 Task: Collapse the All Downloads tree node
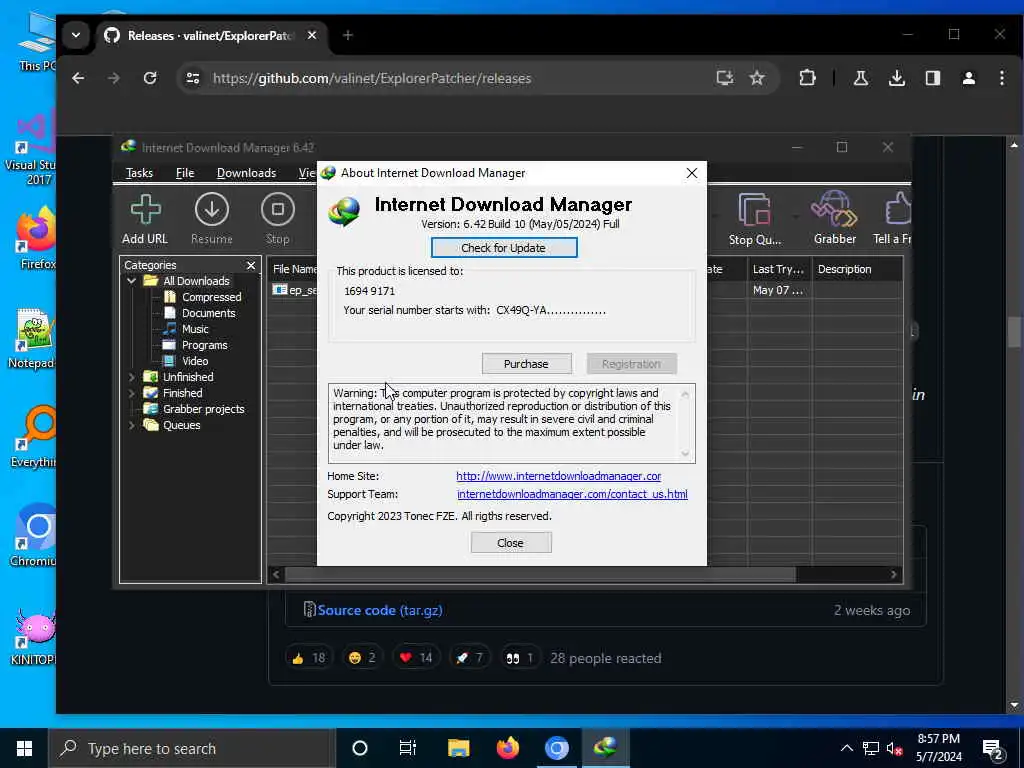131,281
